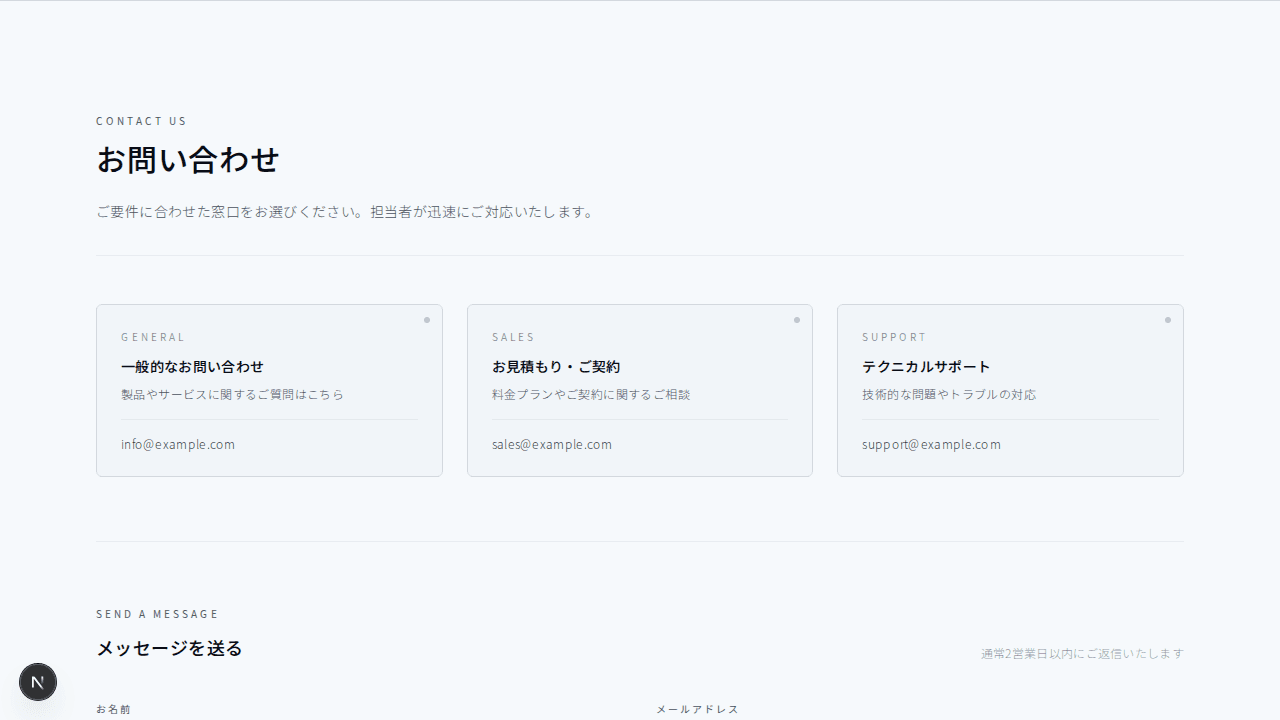1280x720 pixels.
Task: Click the メールアドレス field label
Action: (697, 709)
